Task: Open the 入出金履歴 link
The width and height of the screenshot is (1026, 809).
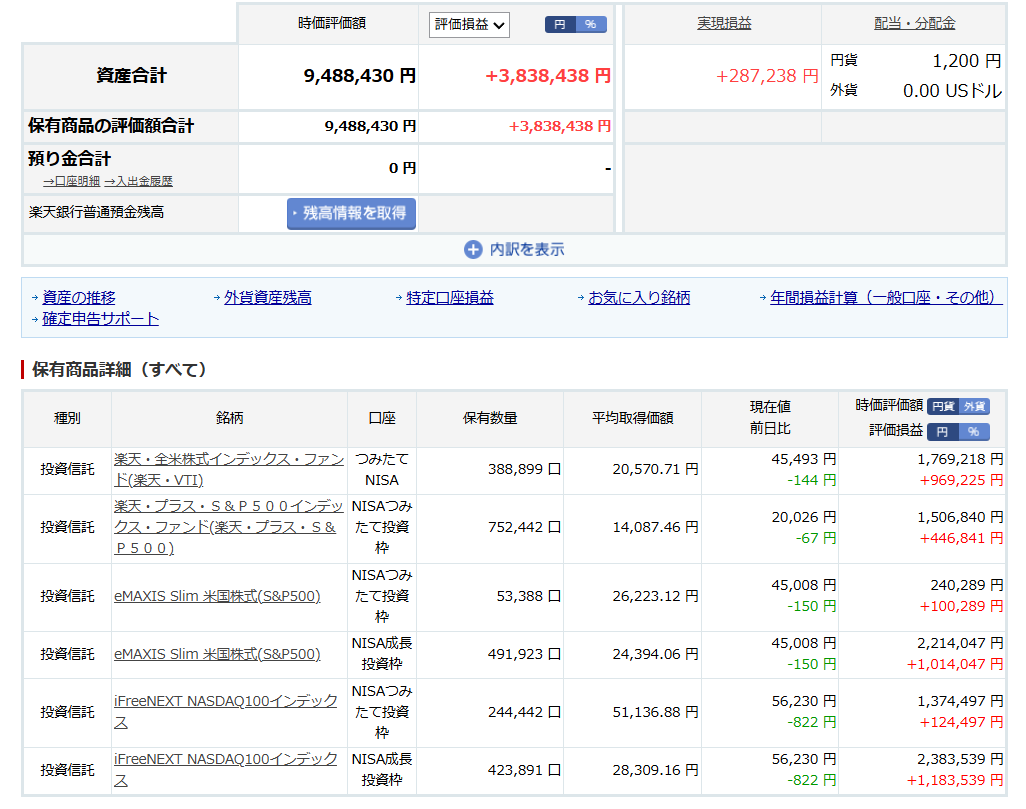Action: [x=138, y=181]
